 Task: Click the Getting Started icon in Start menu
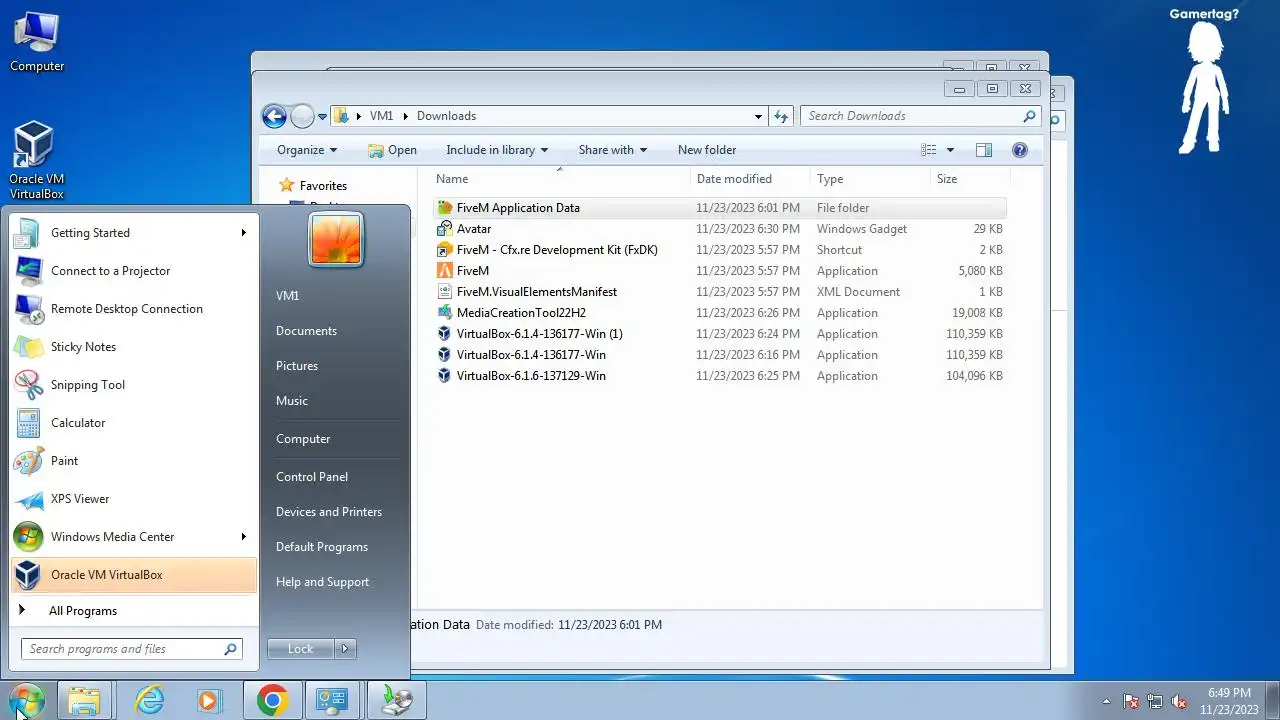pyautogui.click(x=27, y=233)
